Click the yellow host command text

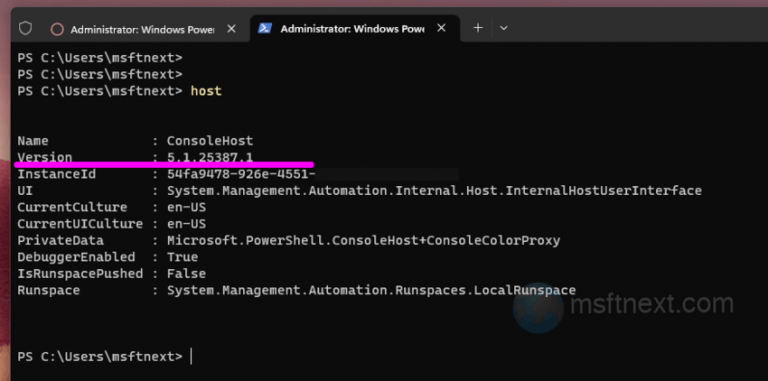206,91
